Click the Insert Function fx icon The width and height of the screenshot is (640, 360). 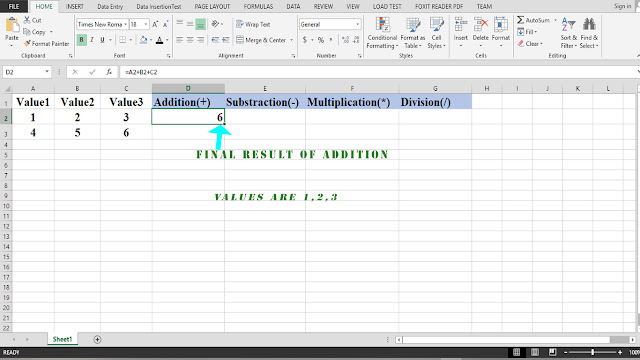pyautogui.click(x=109, y=72)
